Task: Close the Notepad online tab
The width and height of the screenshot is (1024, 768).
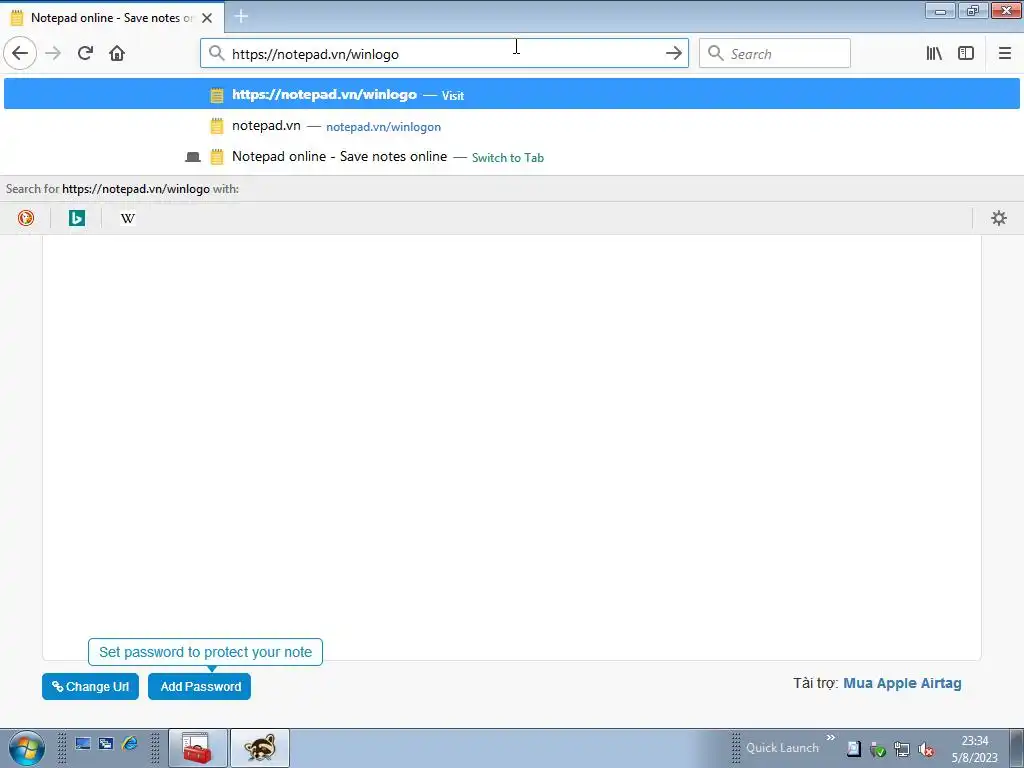Action: [x=207, y=18]
